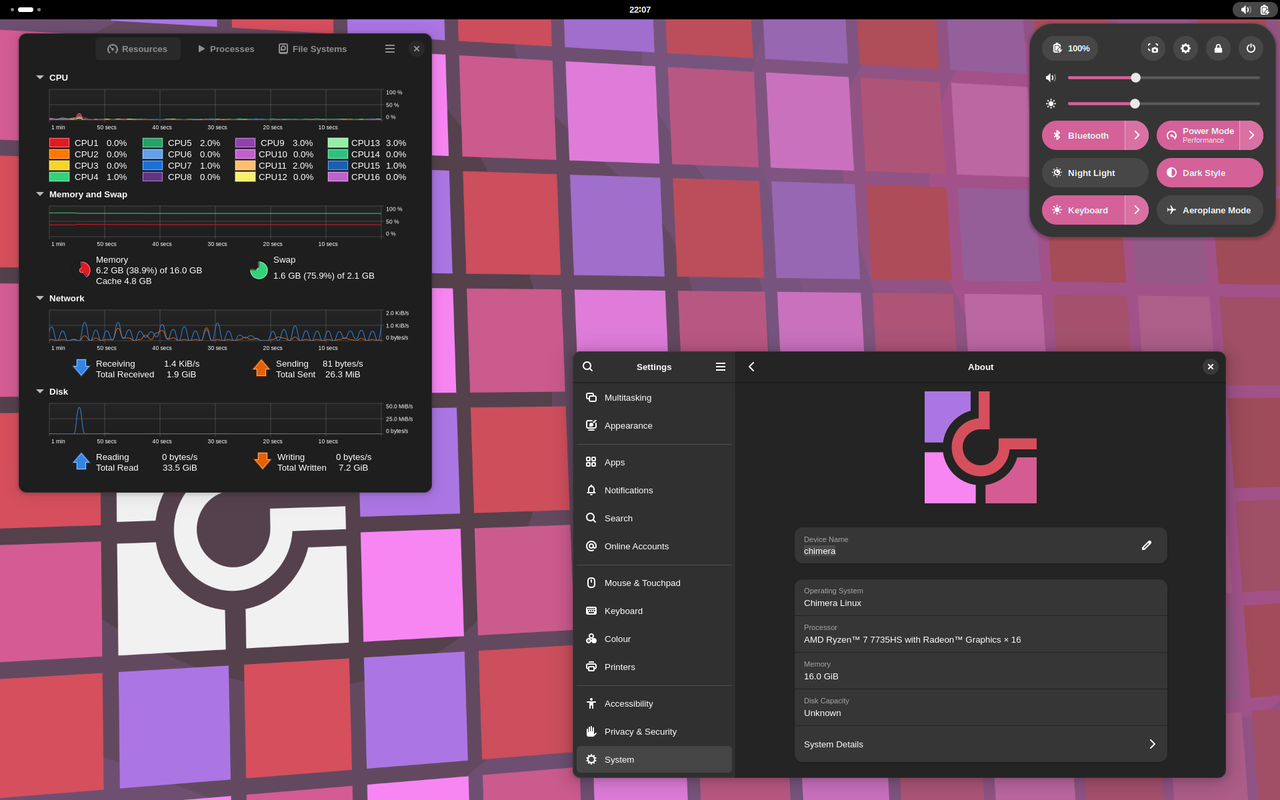Open Notifications settings page
This screenshot has height=800, width=1280.
coord(654,490)
